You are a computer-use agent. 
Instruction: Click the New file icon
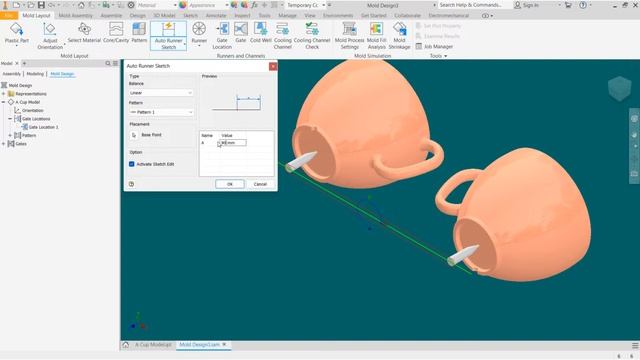16,5
